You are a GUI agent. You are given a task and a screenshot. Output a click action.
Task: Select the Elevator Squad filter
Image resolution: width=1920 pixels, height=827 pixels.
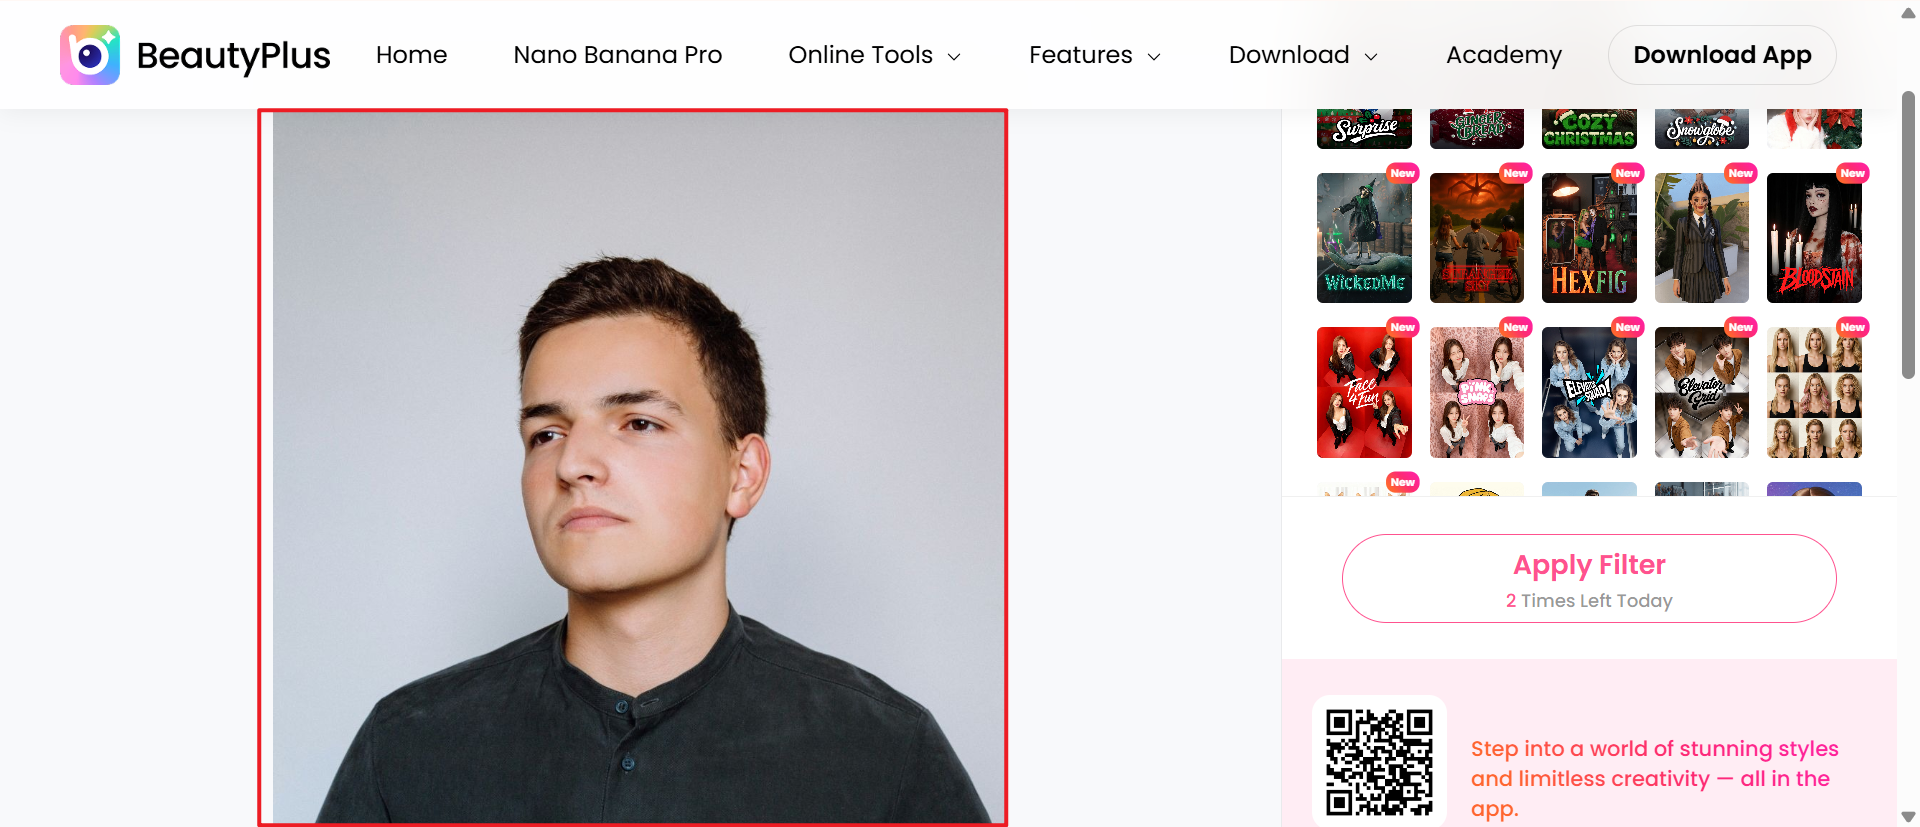(1589, 392)
